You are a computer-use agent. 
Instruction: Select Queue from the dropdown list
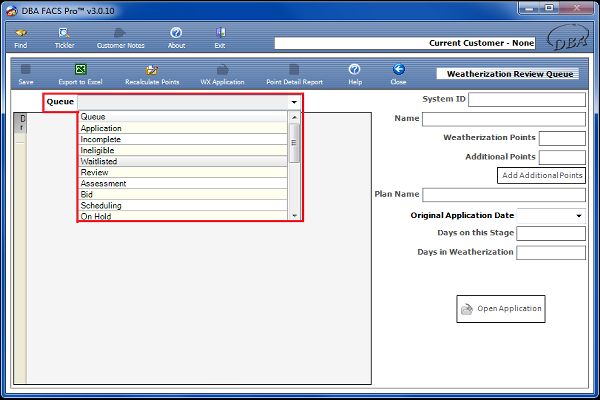(183, 117)
